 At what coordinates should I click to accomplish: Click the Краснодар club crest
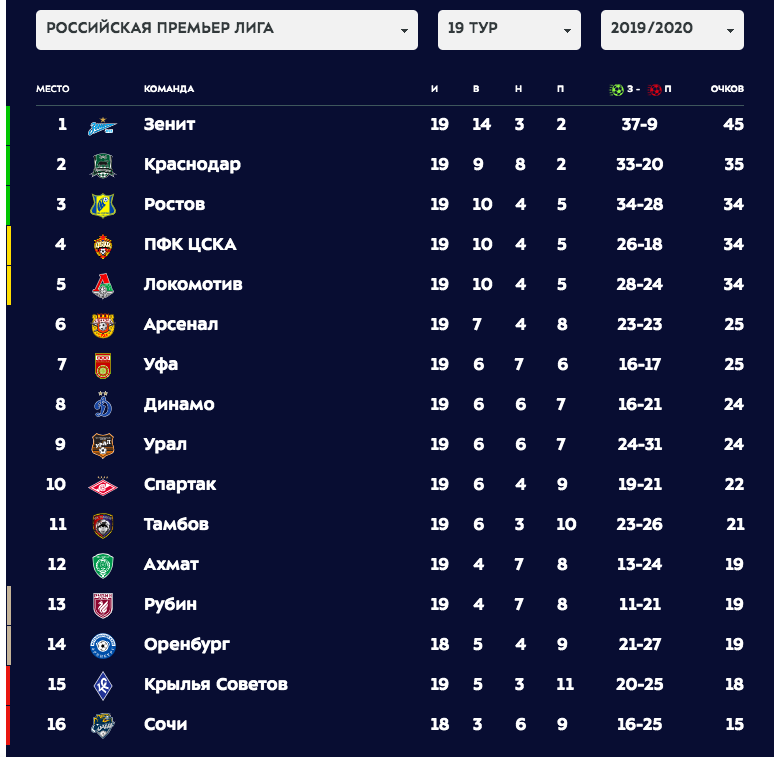click(103, 165)
